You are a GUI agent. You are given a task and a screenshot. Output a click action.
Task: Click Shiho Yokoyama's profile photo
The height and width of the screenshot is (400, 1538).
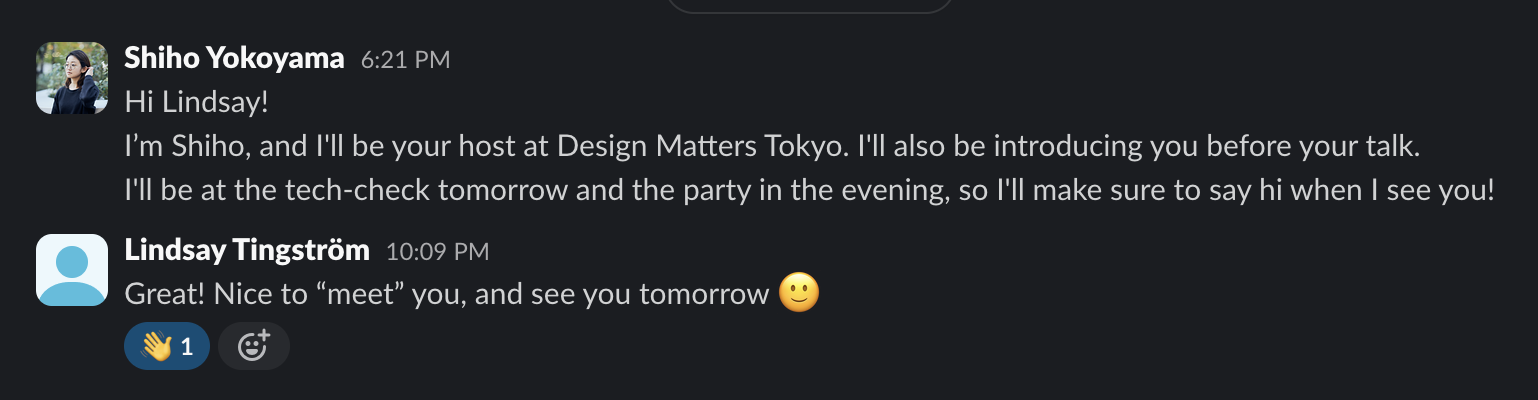[71, 78]
